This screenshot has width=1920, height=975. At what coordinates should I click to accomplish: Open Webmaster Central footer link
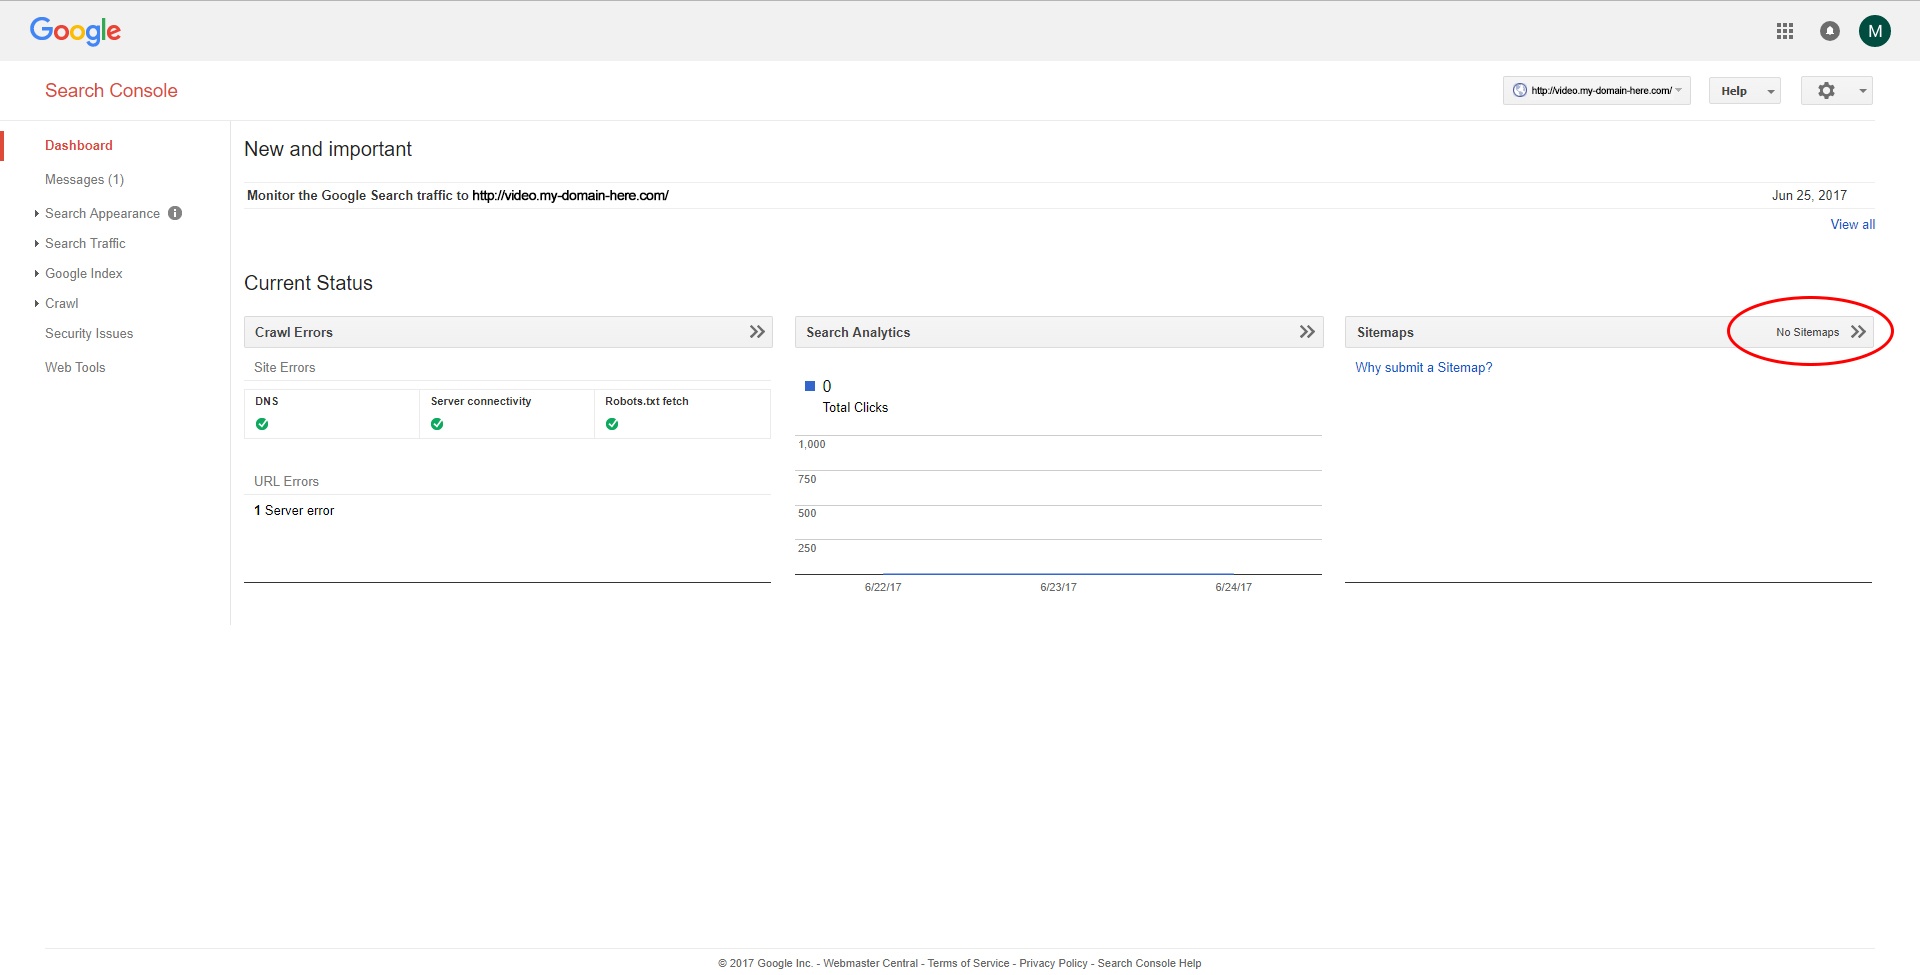tap(870, 963)
